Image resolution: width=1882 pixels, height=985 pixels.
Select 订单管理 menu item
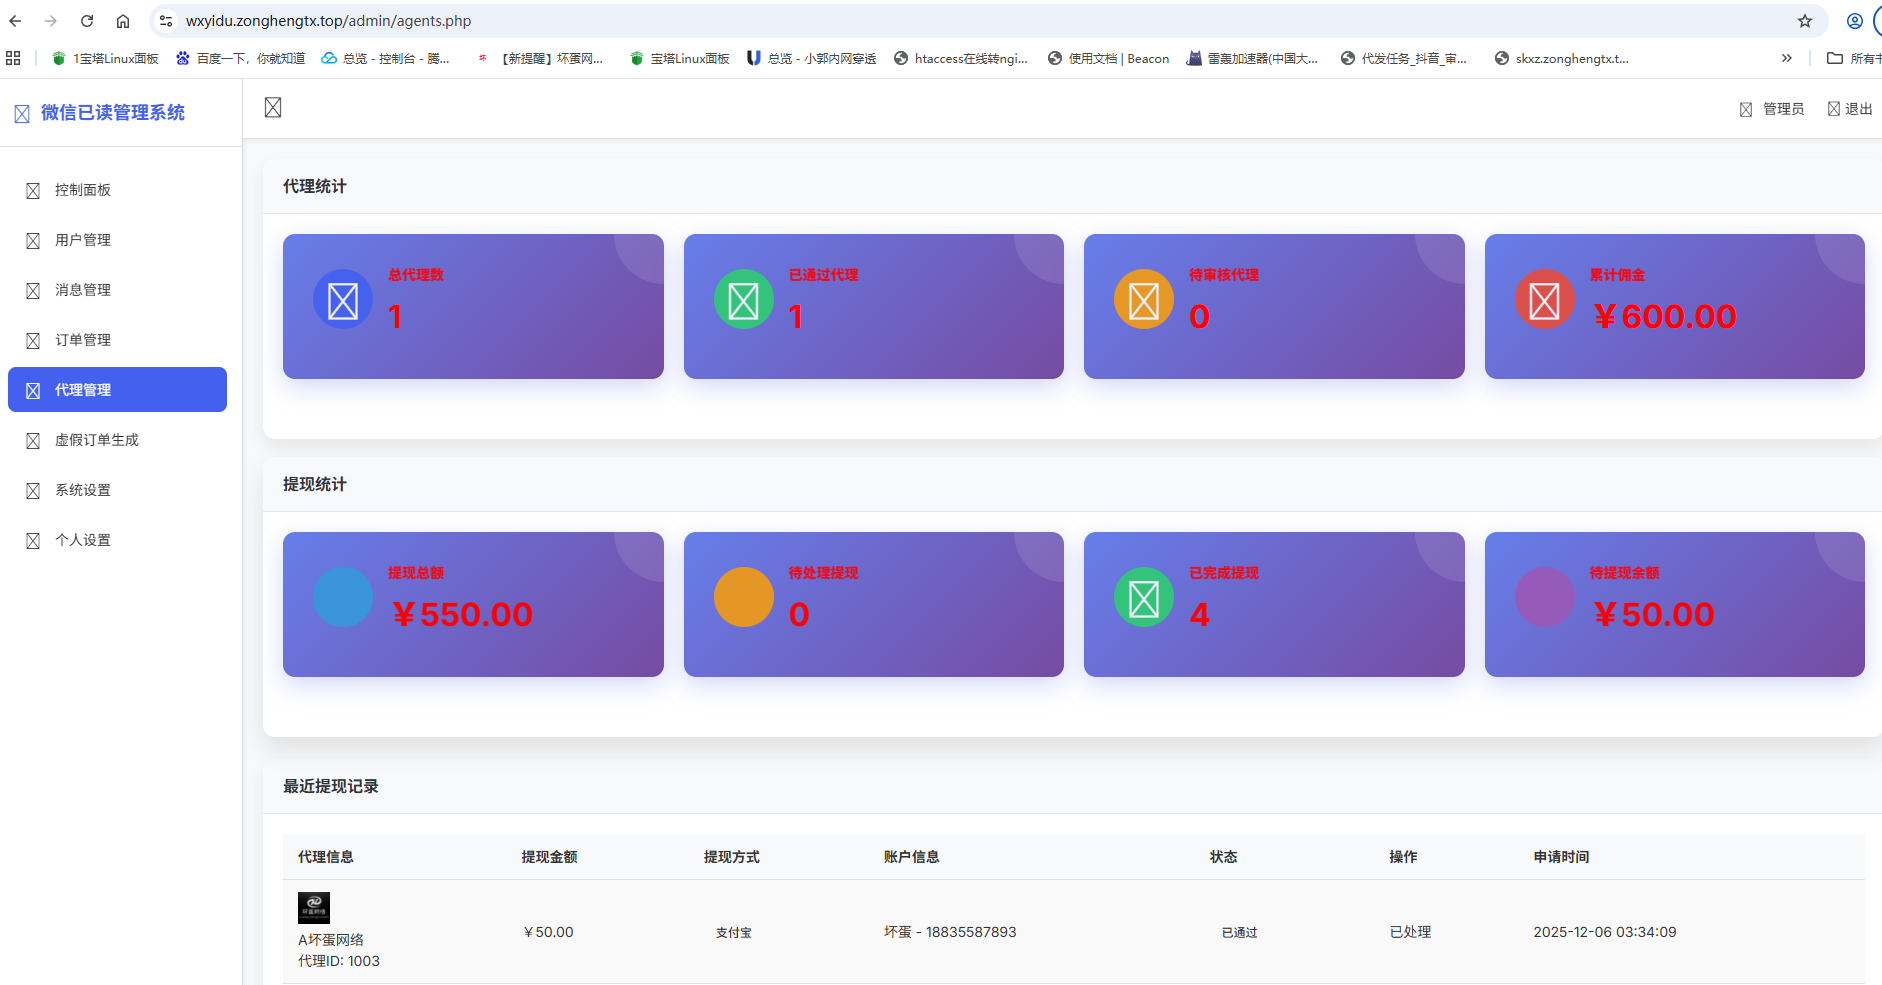(x=83, y=340)
